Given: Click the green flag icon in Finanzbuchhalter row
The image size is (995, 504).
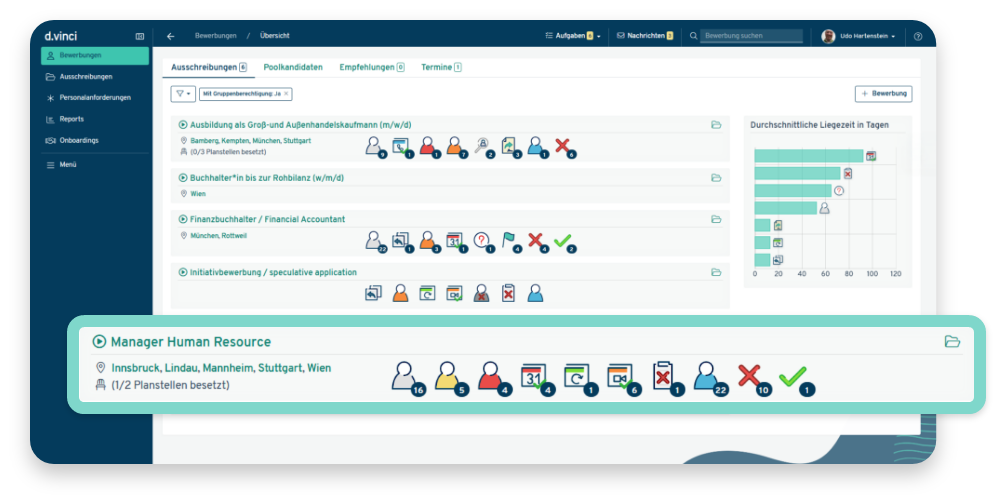Looking at the screenshot, I should 510,240.
